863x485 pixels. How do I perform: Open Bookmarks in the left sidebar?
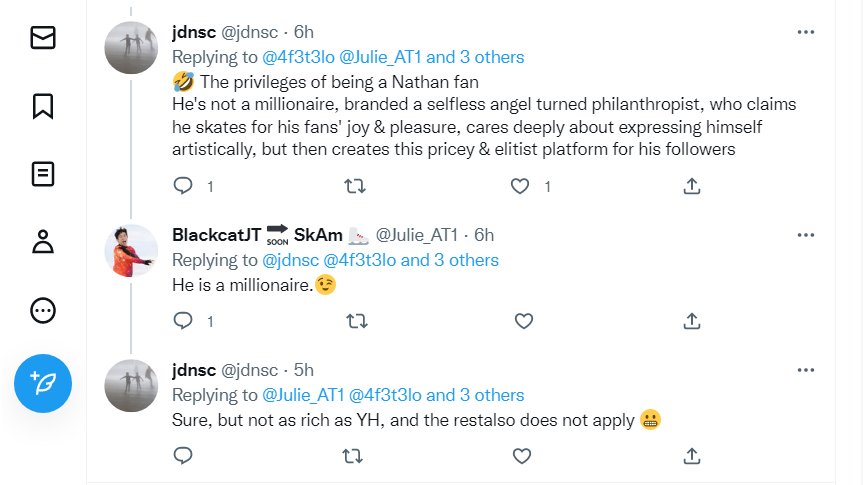click(43, 106)
